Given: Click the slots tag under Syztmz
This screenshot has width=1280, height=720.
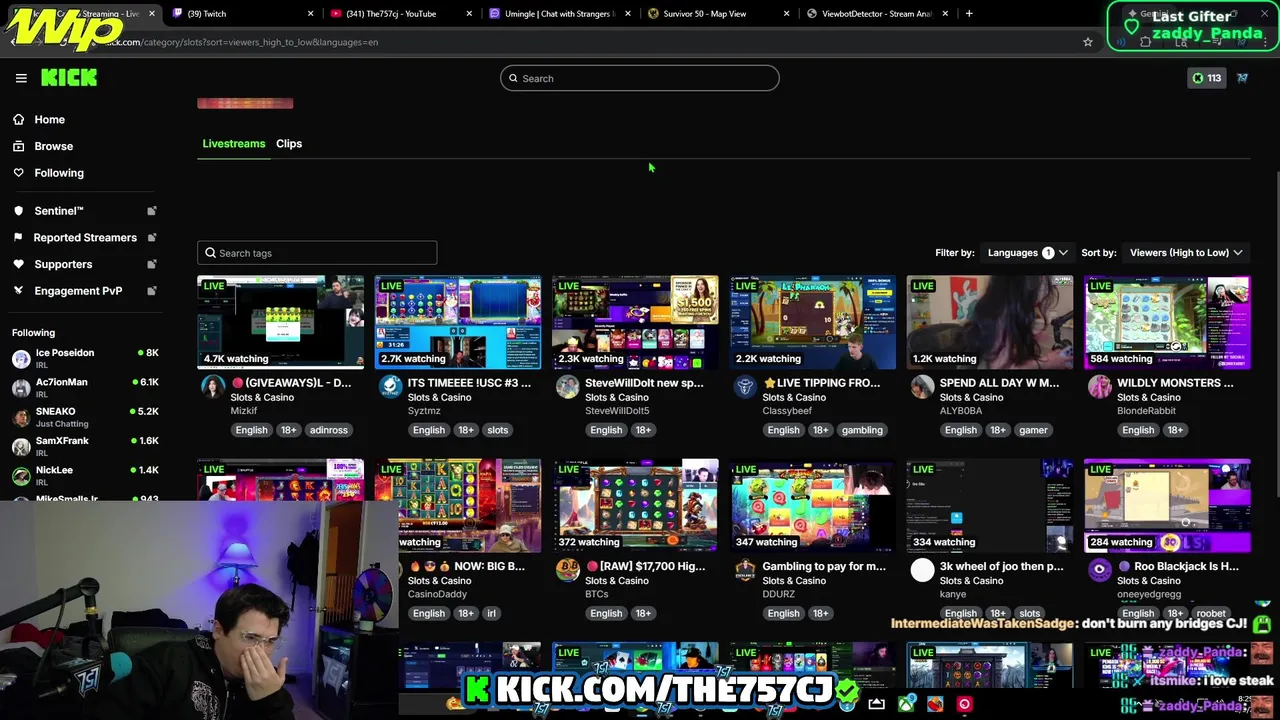Looking at the screenshot, I should coord(498,430).
